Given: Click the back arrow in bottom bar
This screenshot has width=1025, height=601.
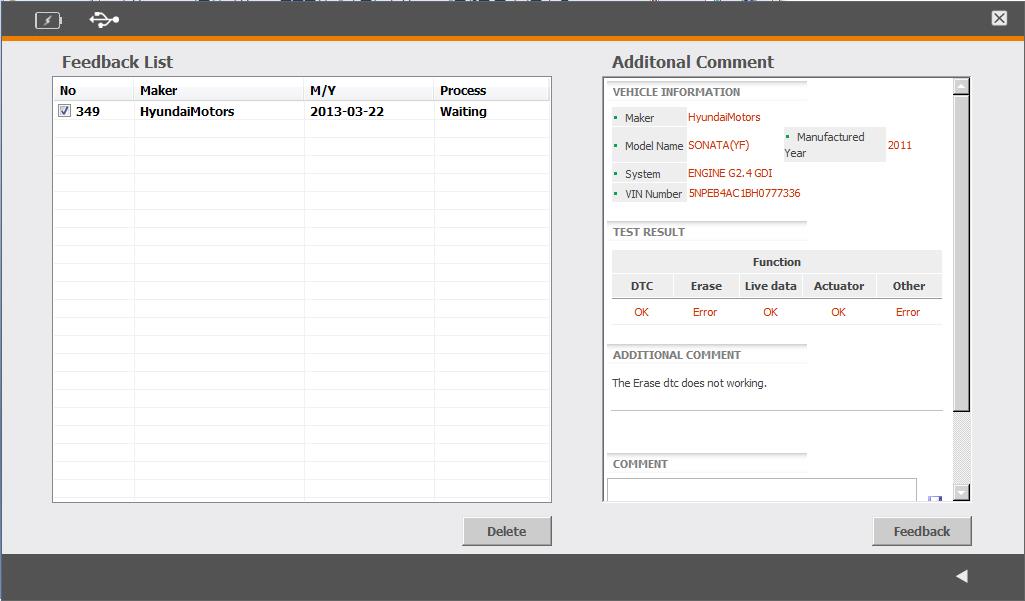Looking at the screenshot, I should (x=961, y=576).
